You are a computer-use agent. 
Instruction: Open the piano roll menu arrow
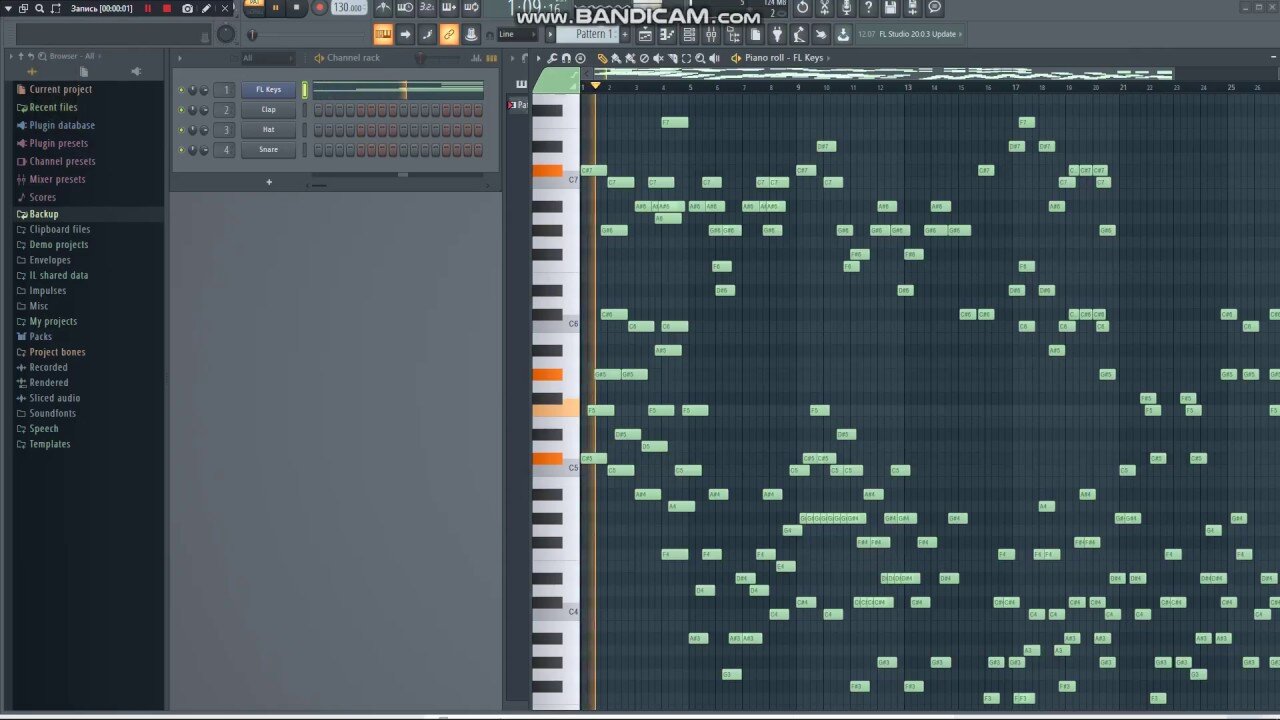pyautogui.click(x=538, y=58)
